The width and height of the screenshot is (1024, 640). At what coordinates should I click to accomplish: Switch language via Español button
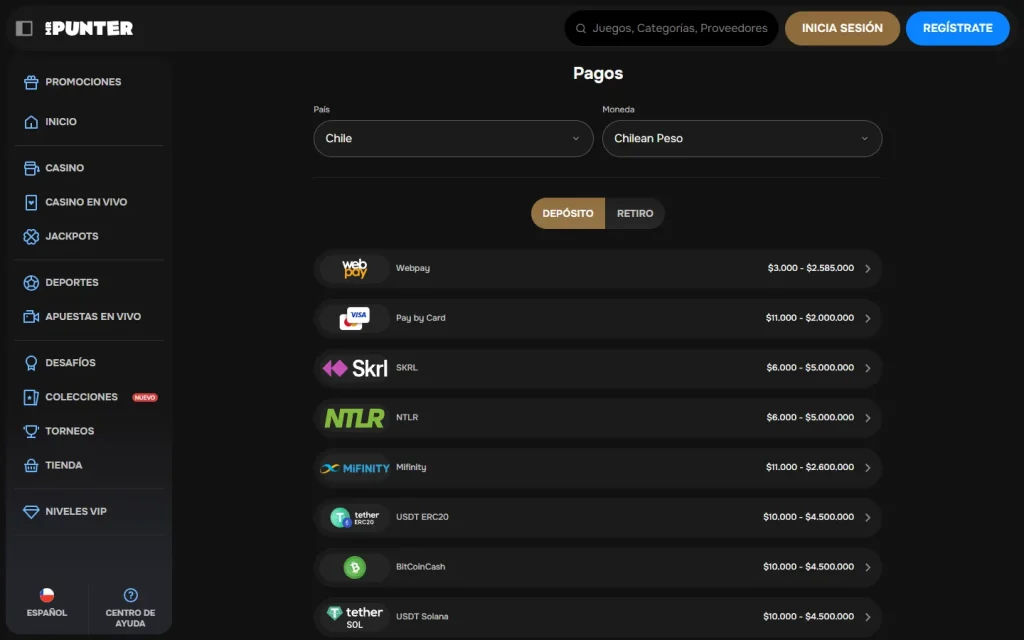pos(47,603)
